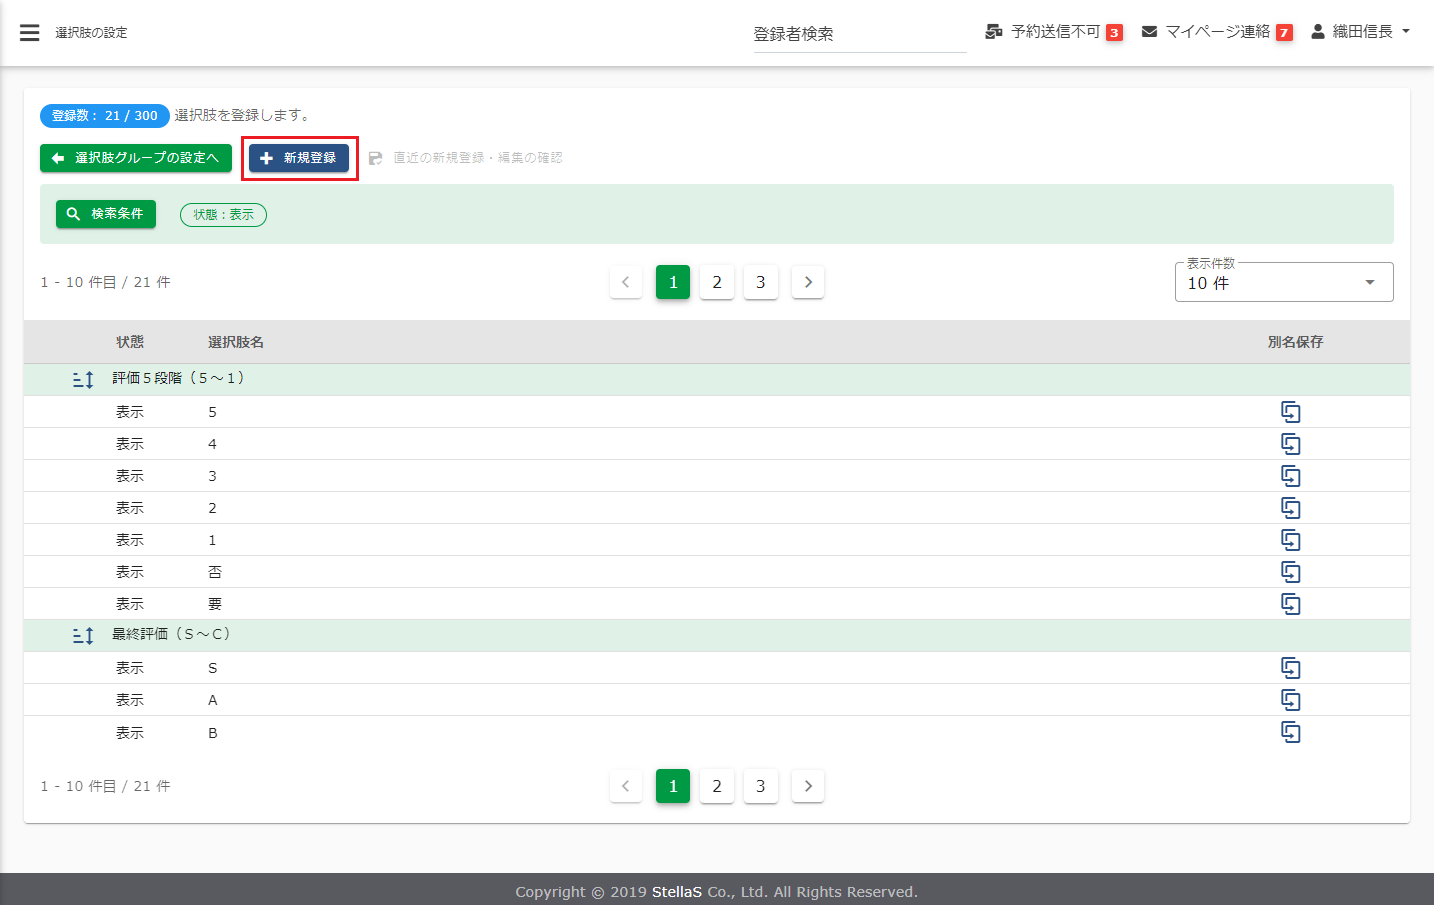Open the マイページ連絡 mail notifications
Screen dimensions: 1434x905
pos(1216,32)
